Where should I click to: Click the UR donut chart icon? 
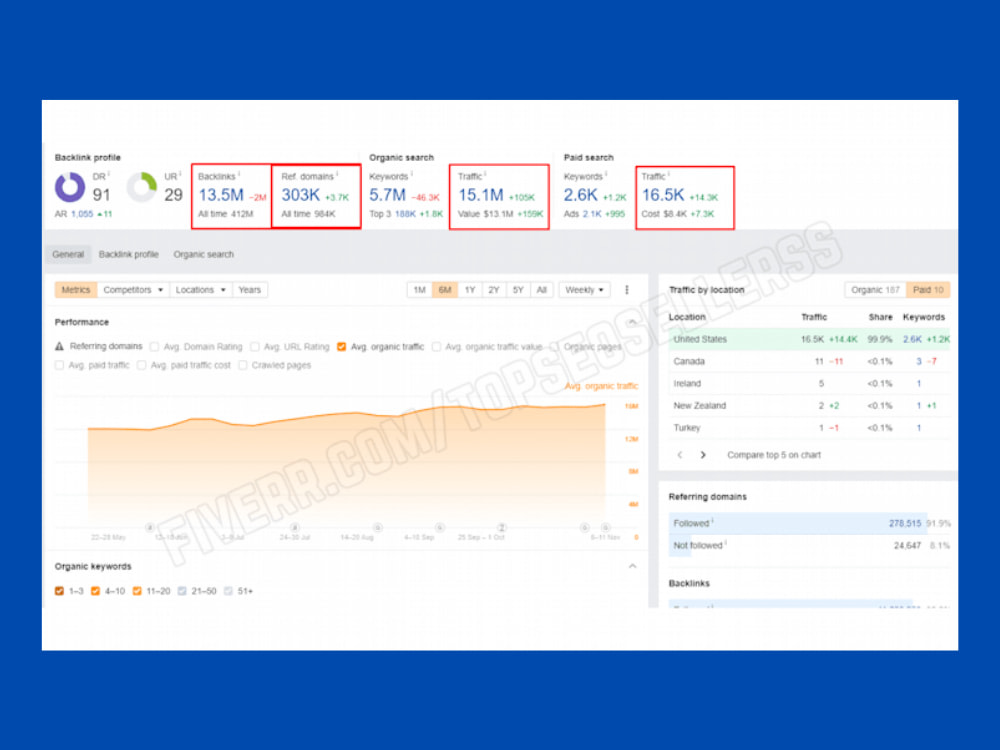point(142,188)
